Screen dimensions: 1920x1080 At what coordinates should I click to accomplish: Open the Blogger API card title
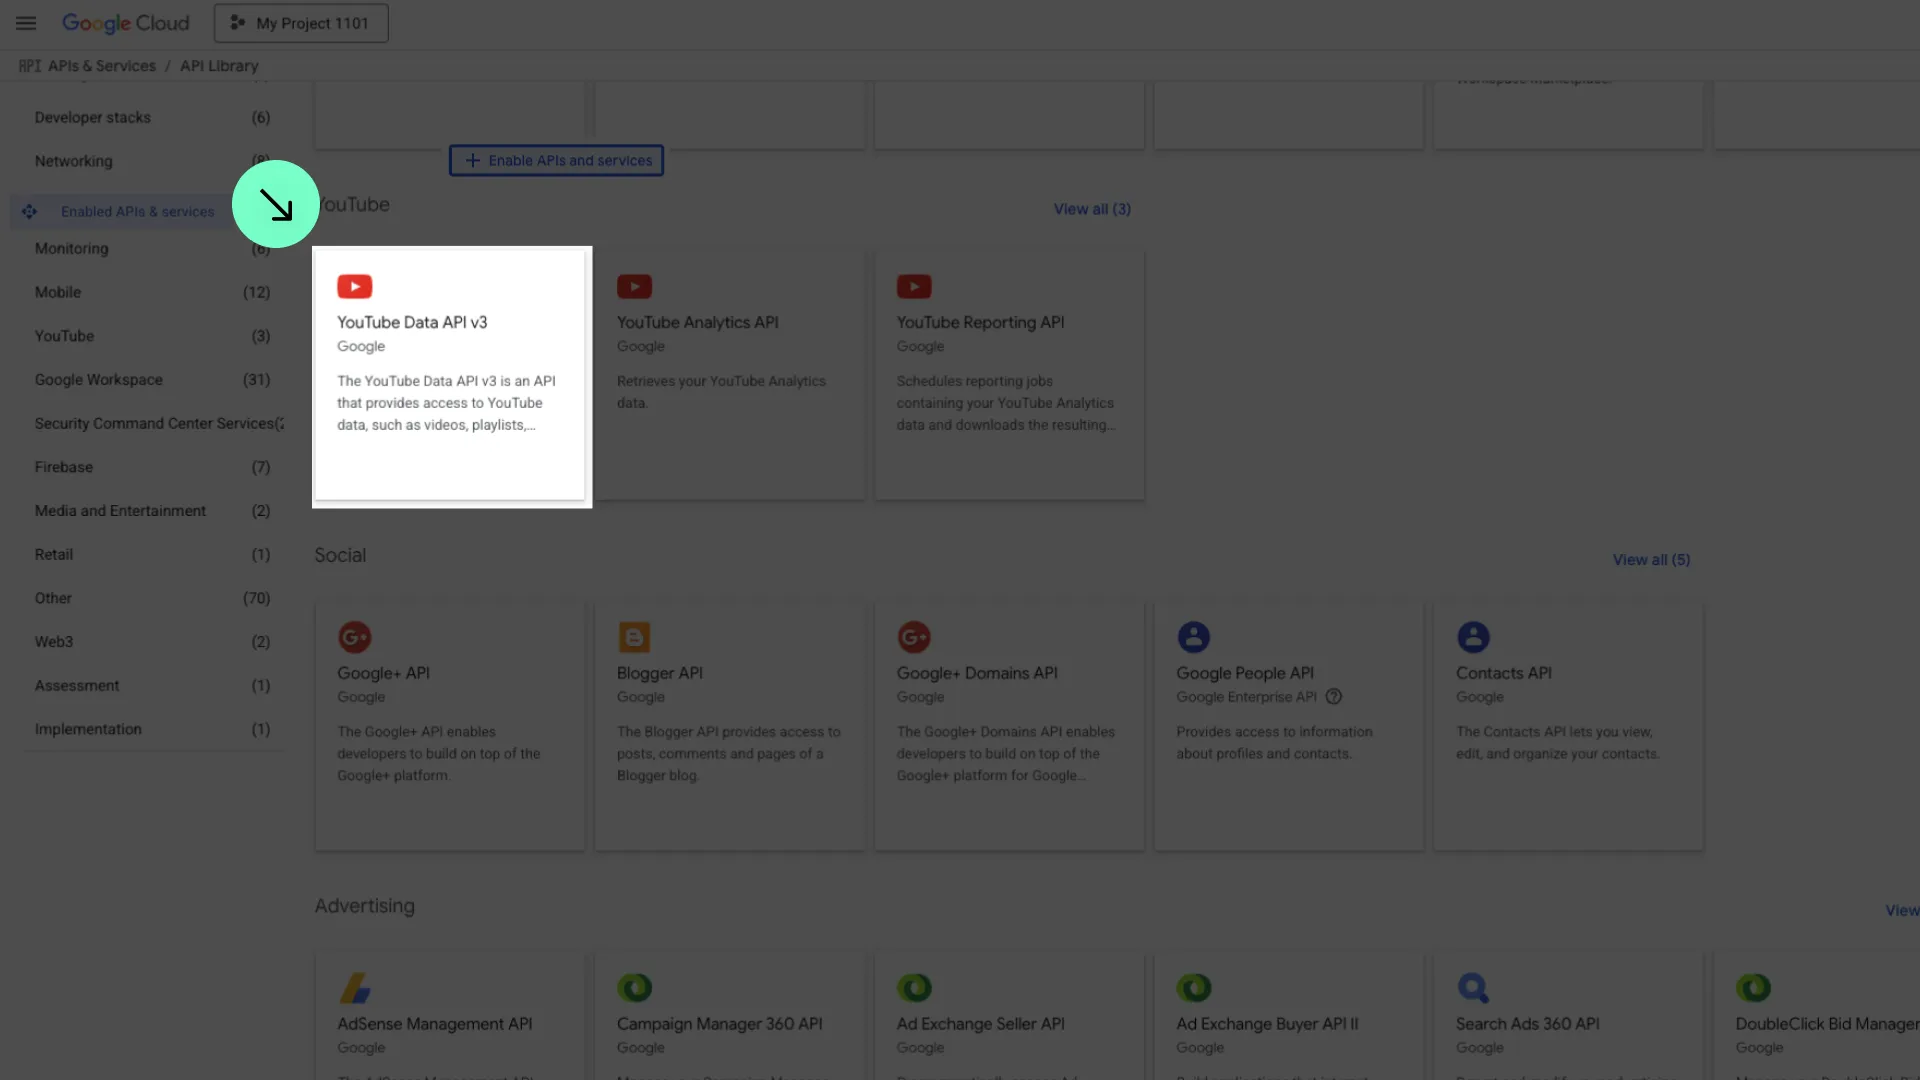pos(659,673)
